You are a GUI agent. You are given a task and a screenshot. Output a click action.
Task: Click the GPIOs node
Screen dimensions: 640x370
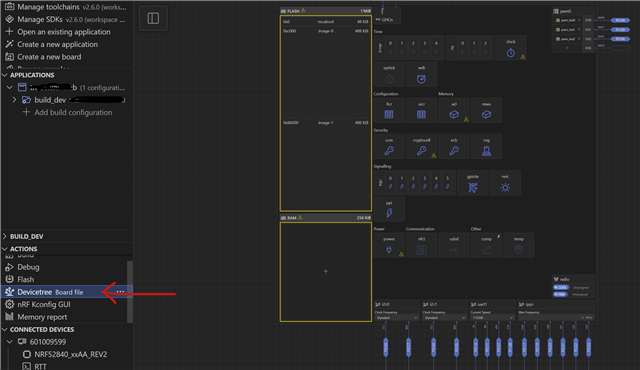tap(387, 20)
